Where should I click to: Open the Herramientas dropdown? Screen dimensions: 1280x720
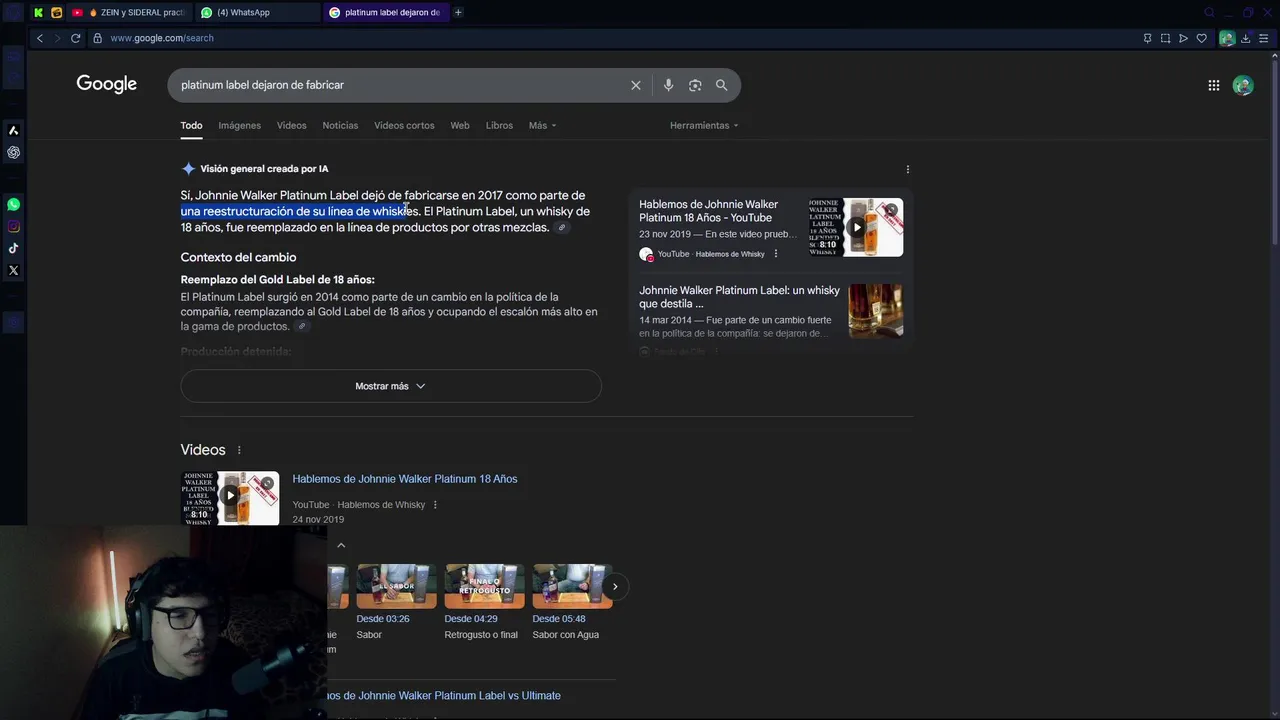click(x=704, y=125)
